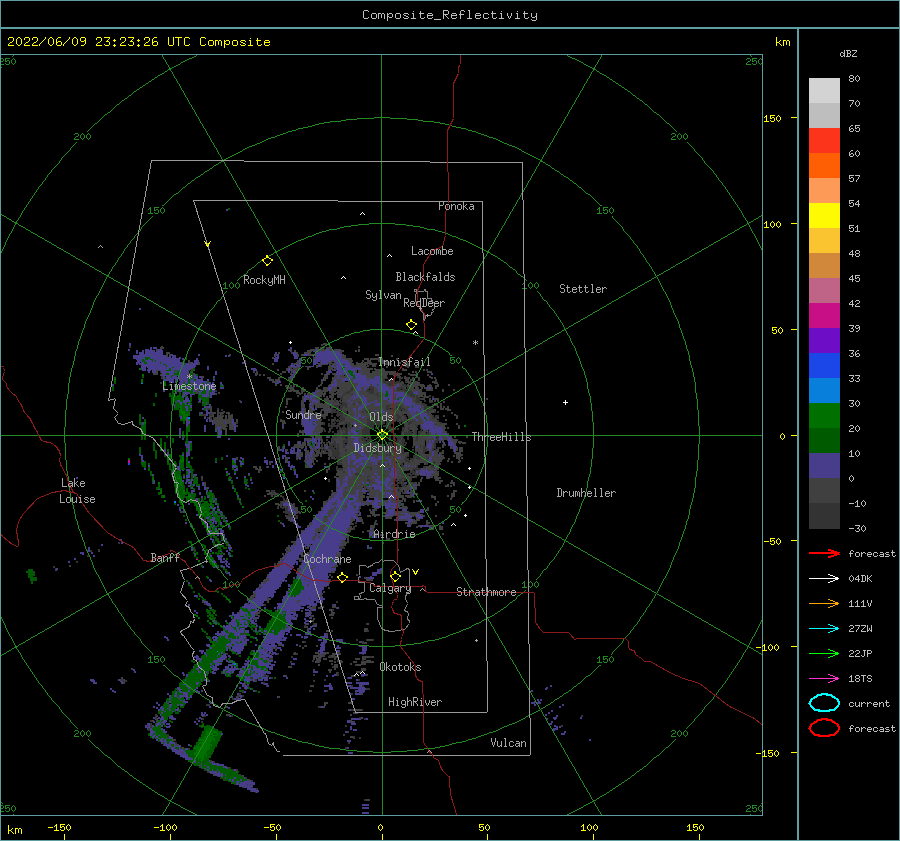Click white asterisk marker east of Innisfail
The image size is (900, 841).
[475, 343]
